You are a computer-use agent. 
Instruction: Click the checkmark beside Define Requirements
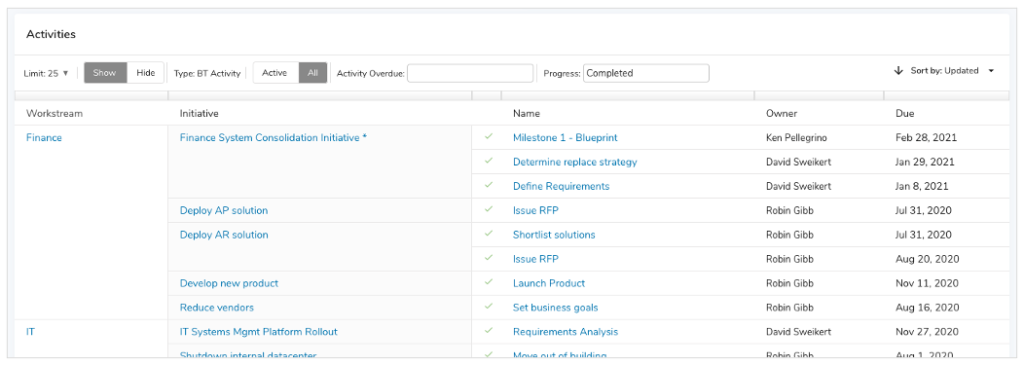pyautogui.click(x=488, y=186)
